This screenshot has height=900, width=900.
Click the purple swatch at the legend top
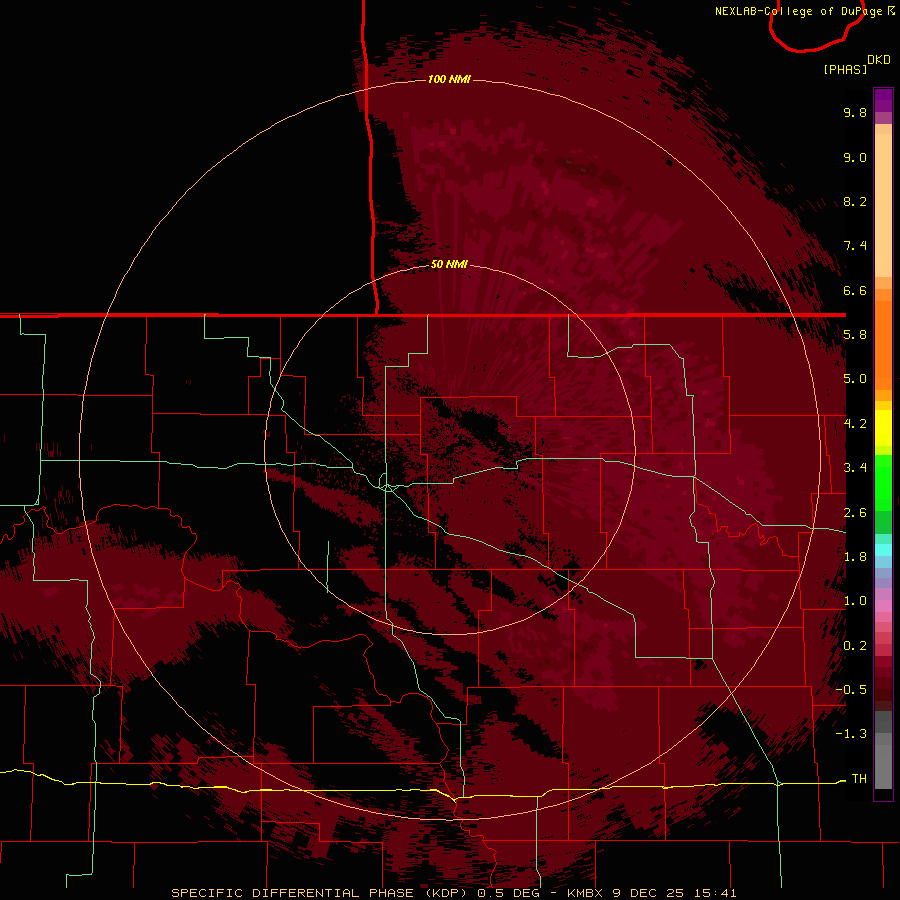pos(883,100)
